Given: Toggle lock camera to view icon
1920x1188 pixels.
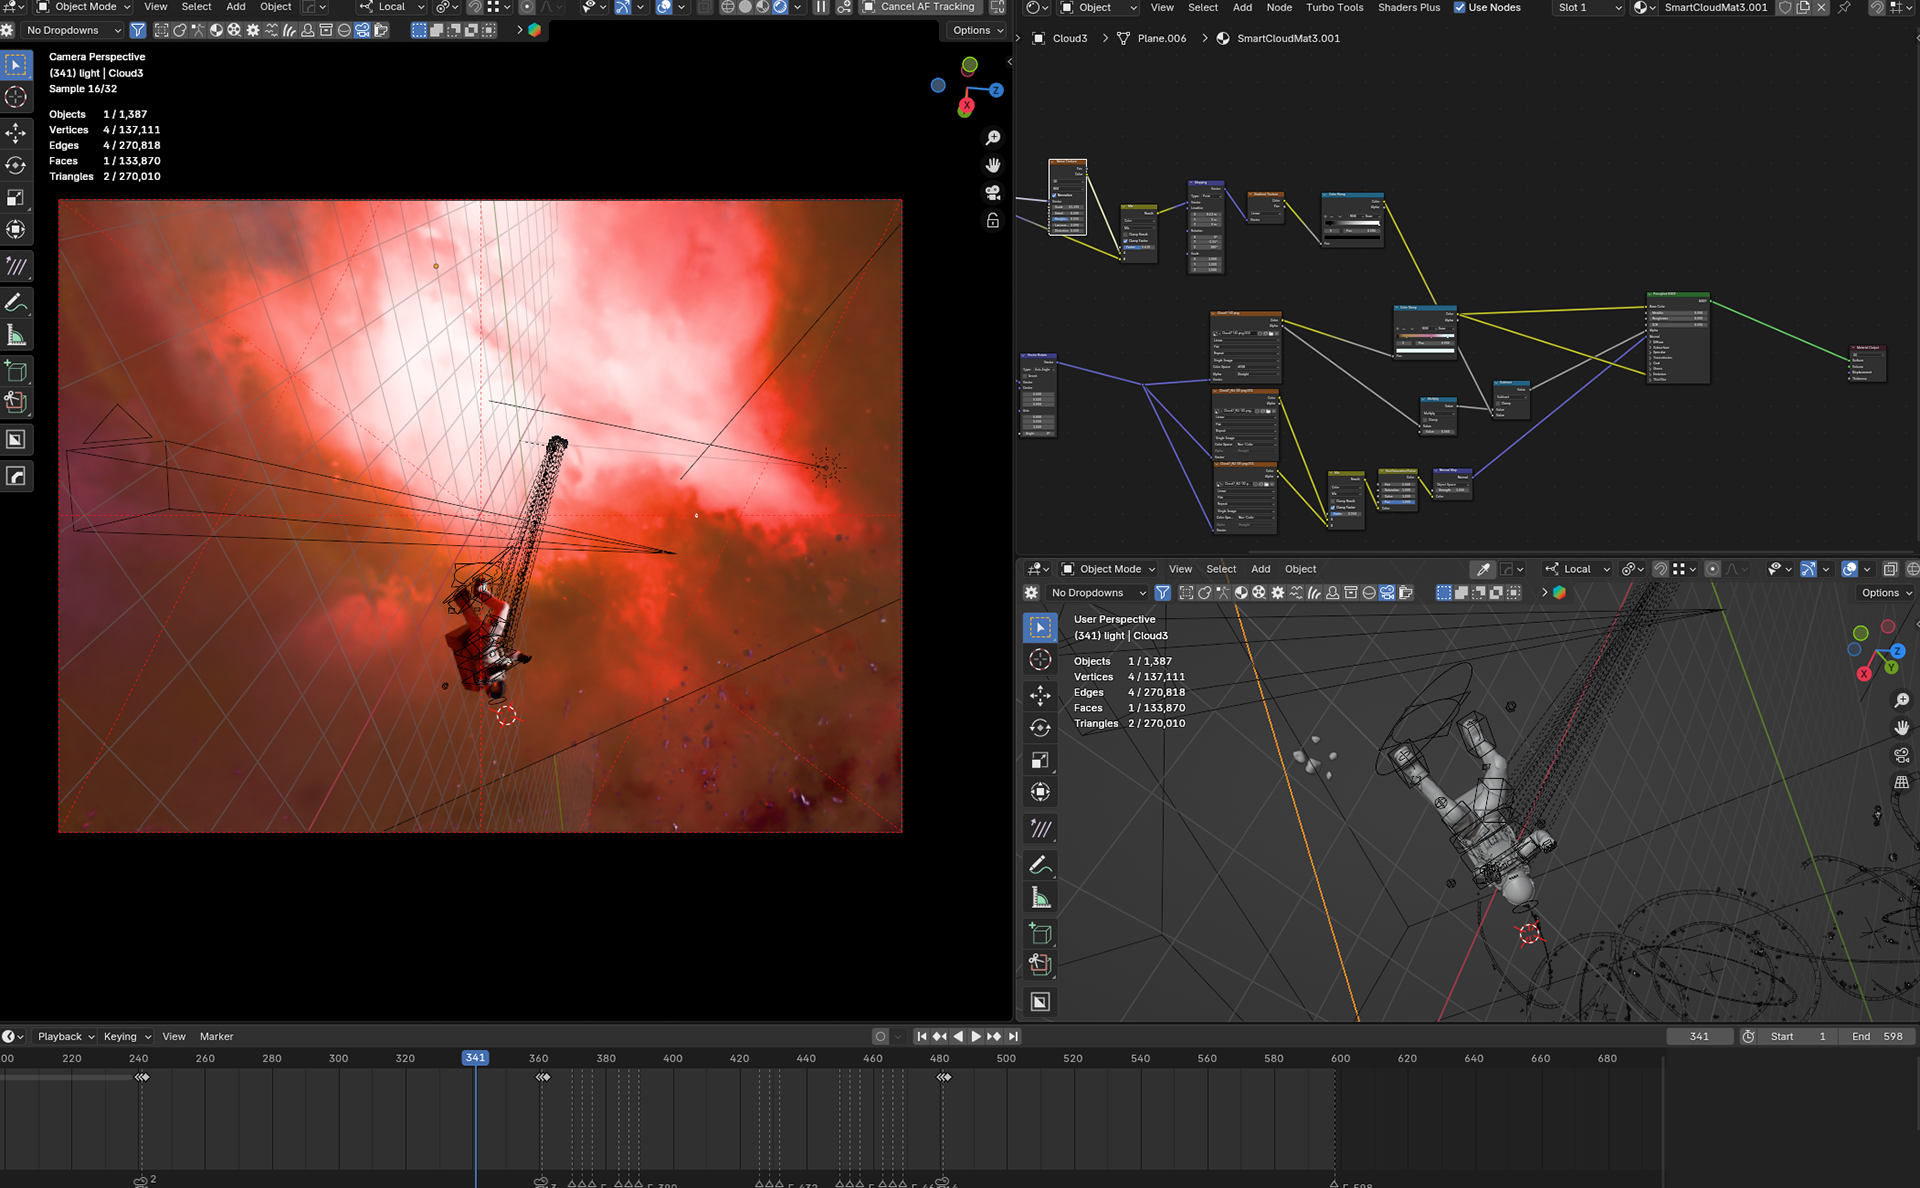Looking at the screenshot, I should [x=993, y=220].
